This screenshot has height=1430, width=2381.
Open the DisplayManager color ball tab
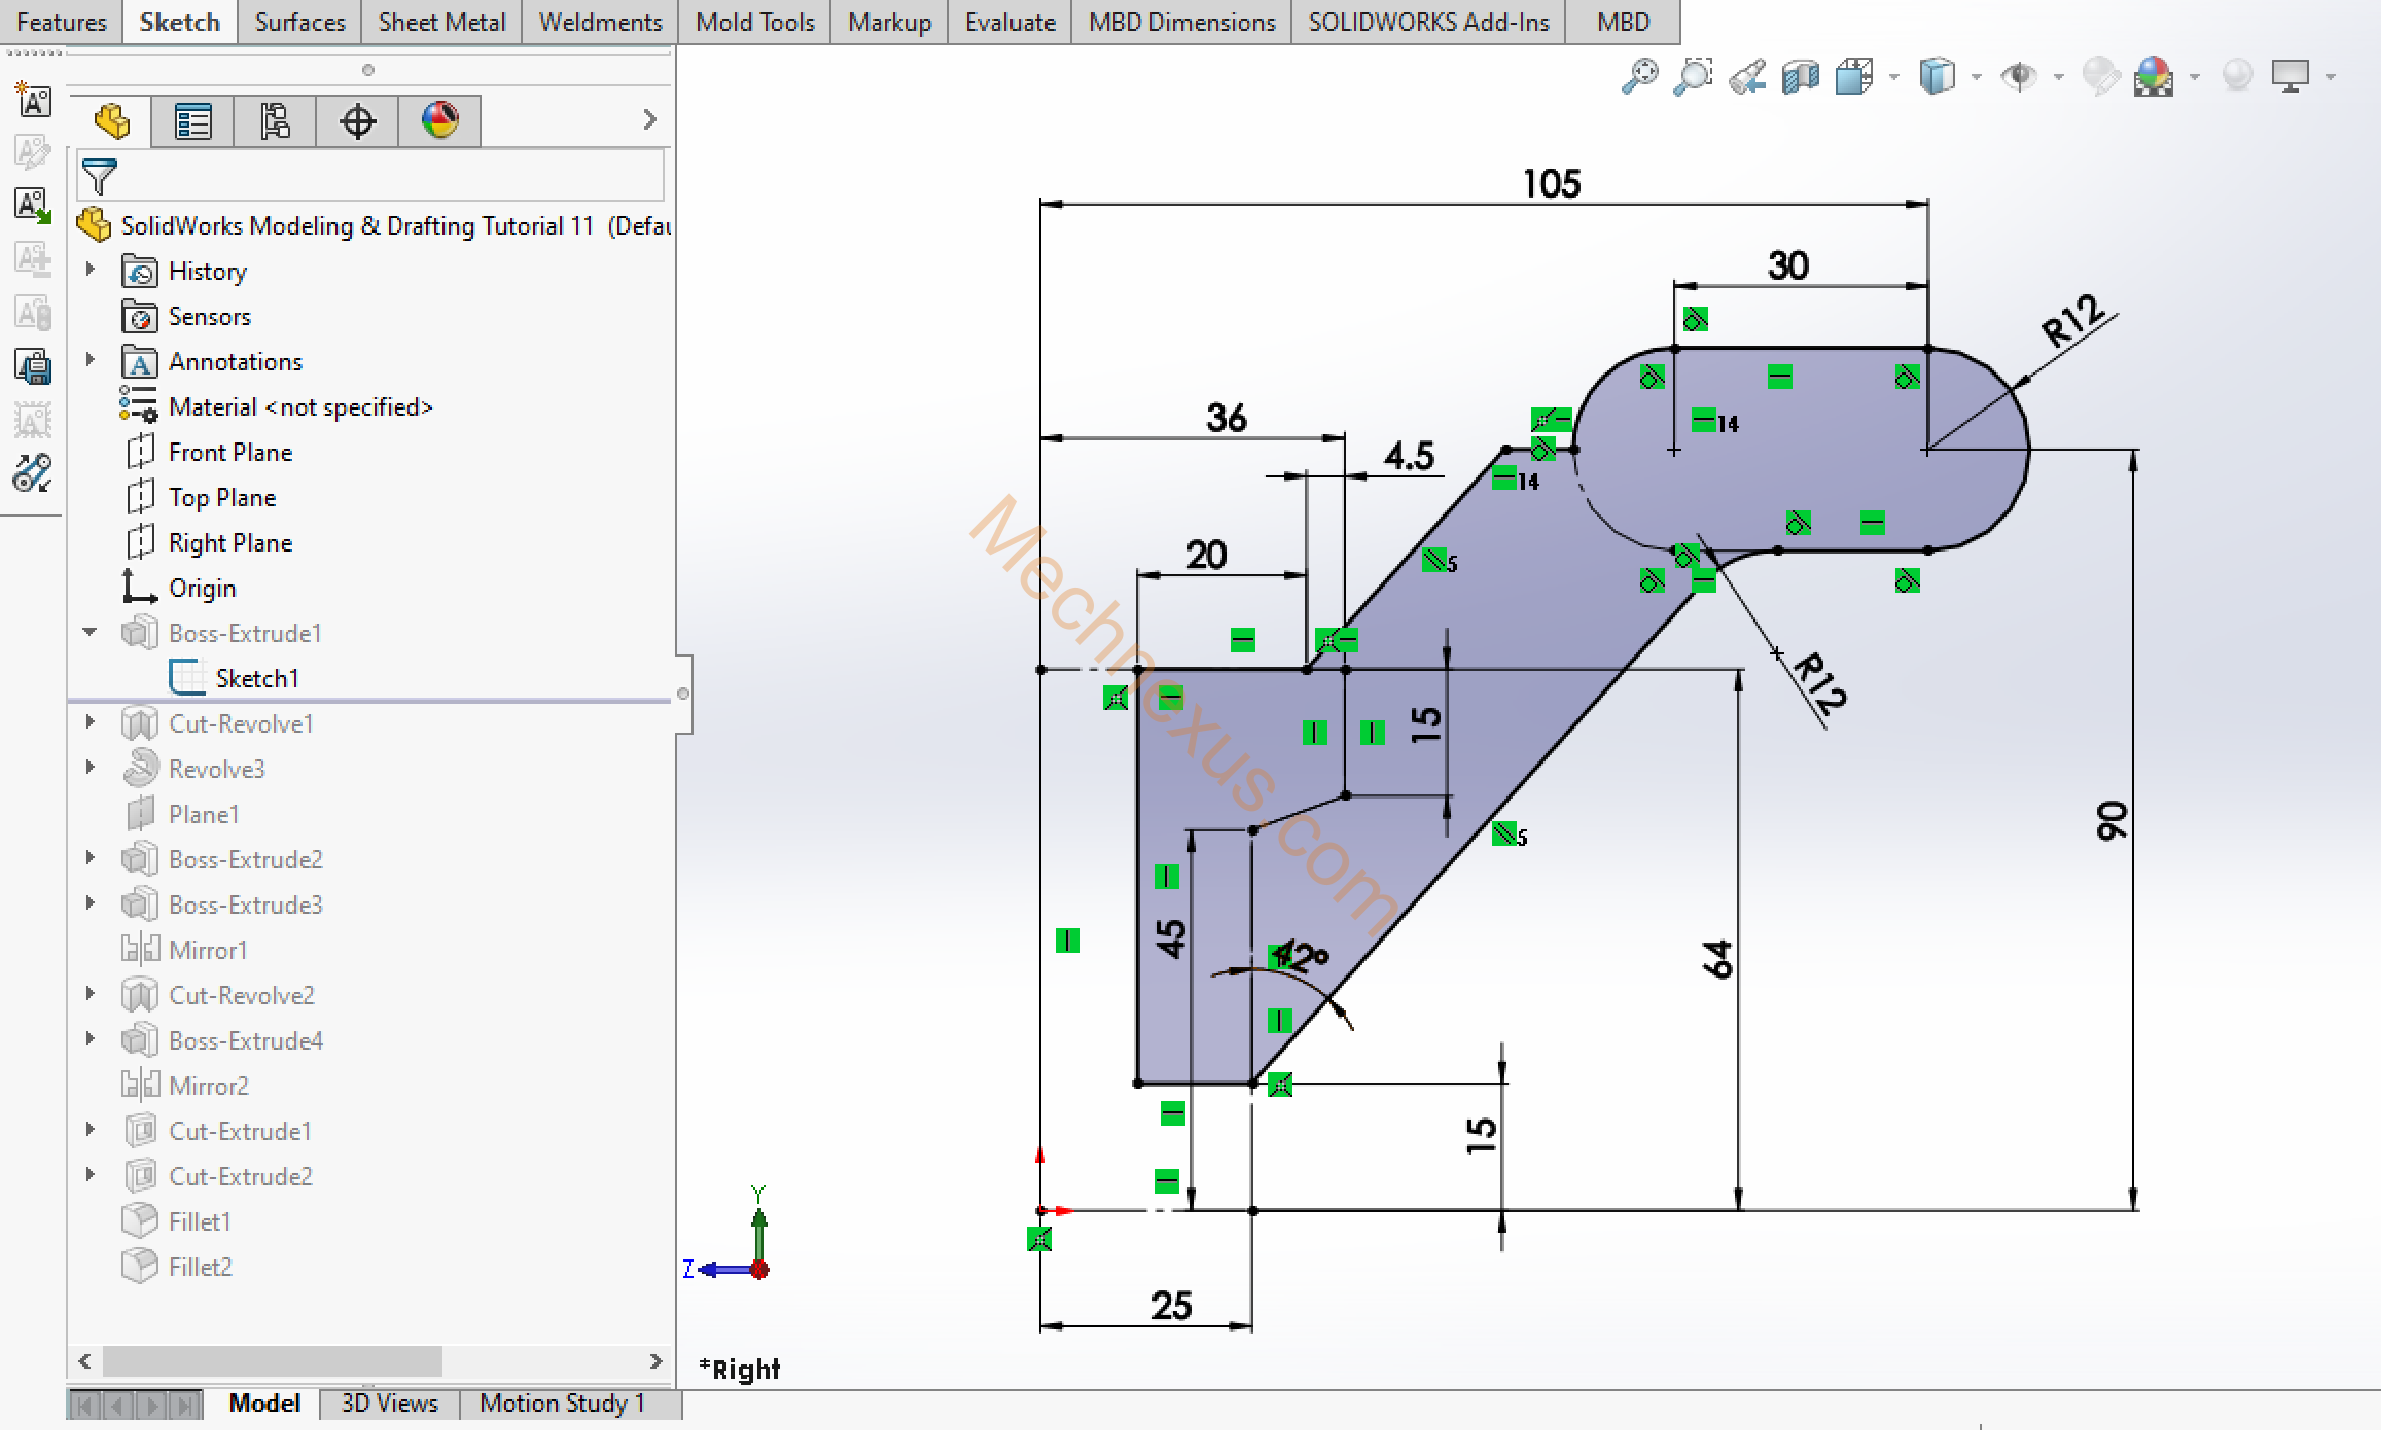point(440,121)
